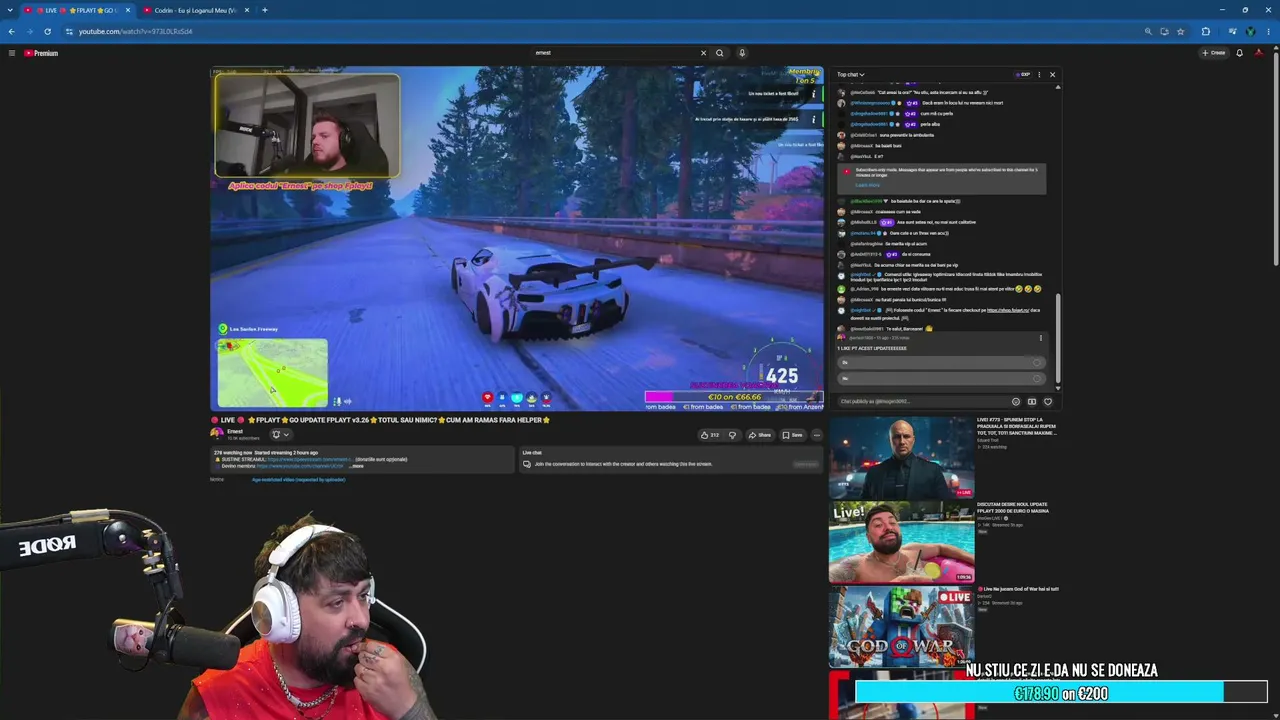
Task: Bookmark this page with the star icon
Action: click(1180, 31)
